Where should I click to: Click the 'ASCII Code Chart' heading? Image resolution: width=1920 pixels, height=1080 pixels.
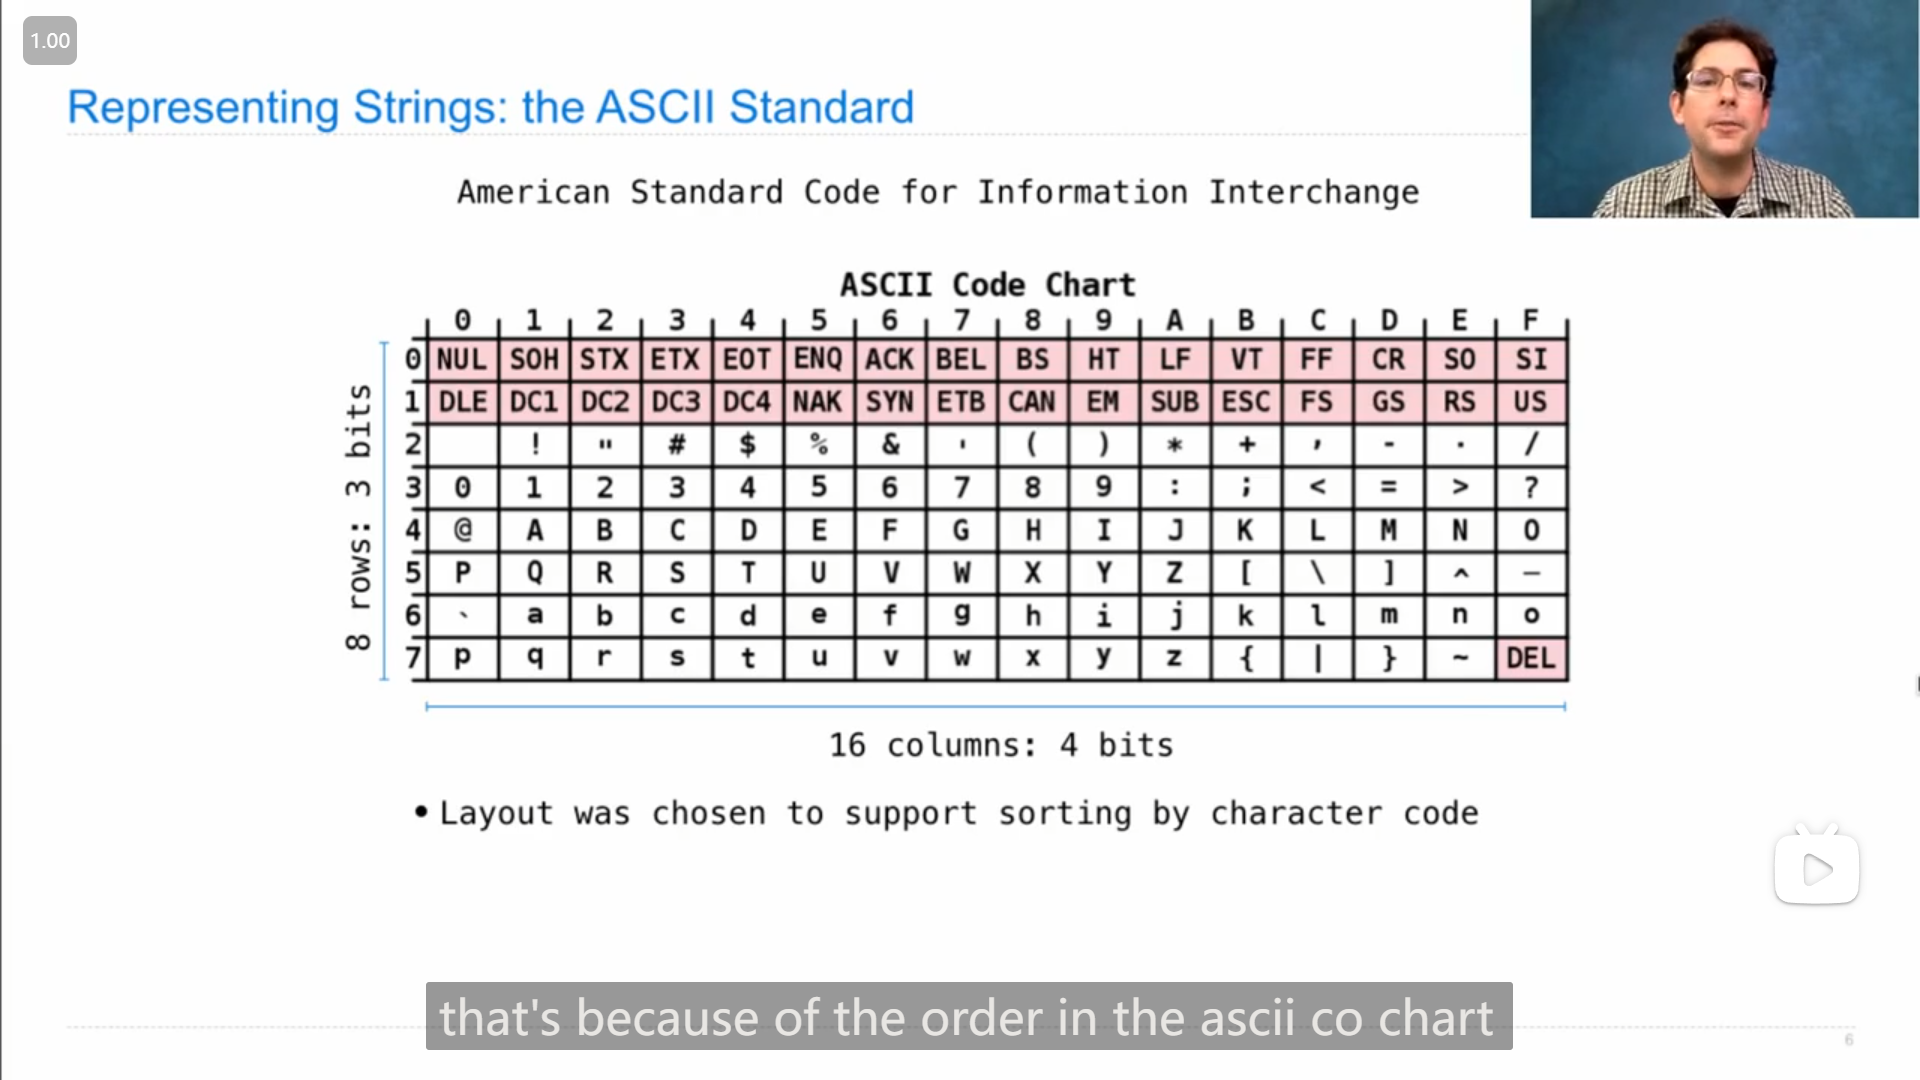(x=987, y=285)
